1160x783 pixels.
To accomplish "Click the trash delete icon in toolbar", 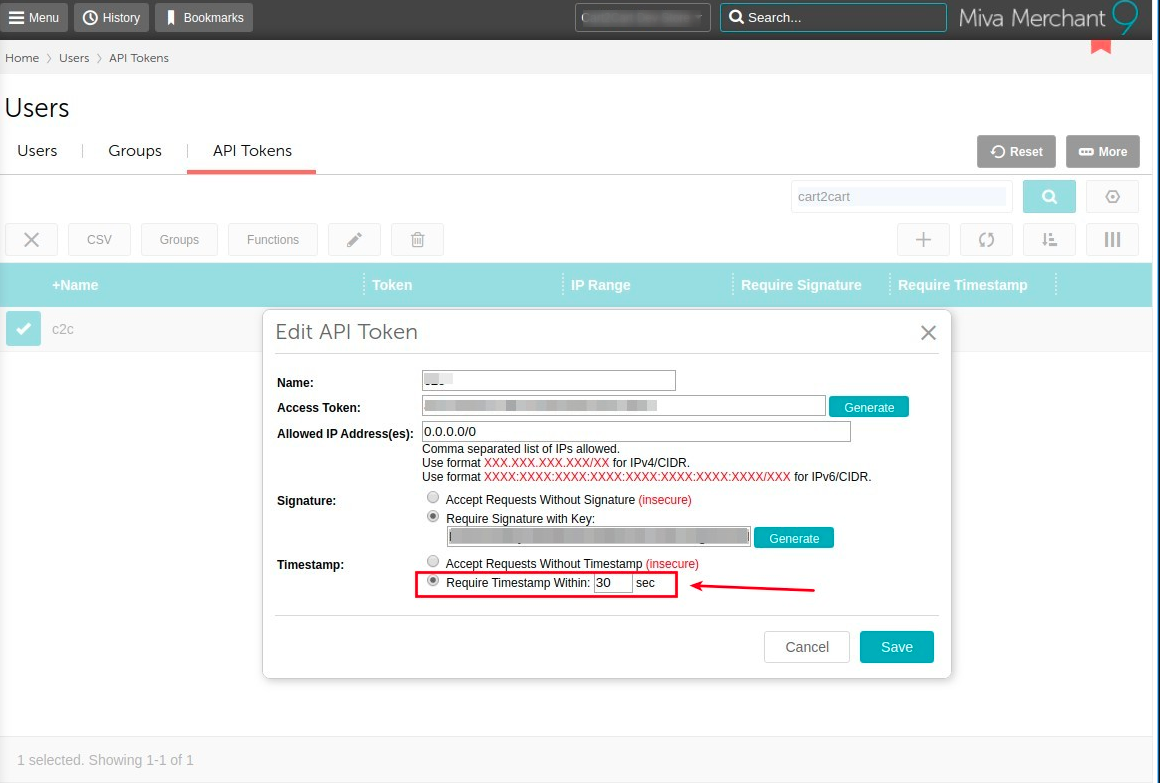I will click(417, 240).
